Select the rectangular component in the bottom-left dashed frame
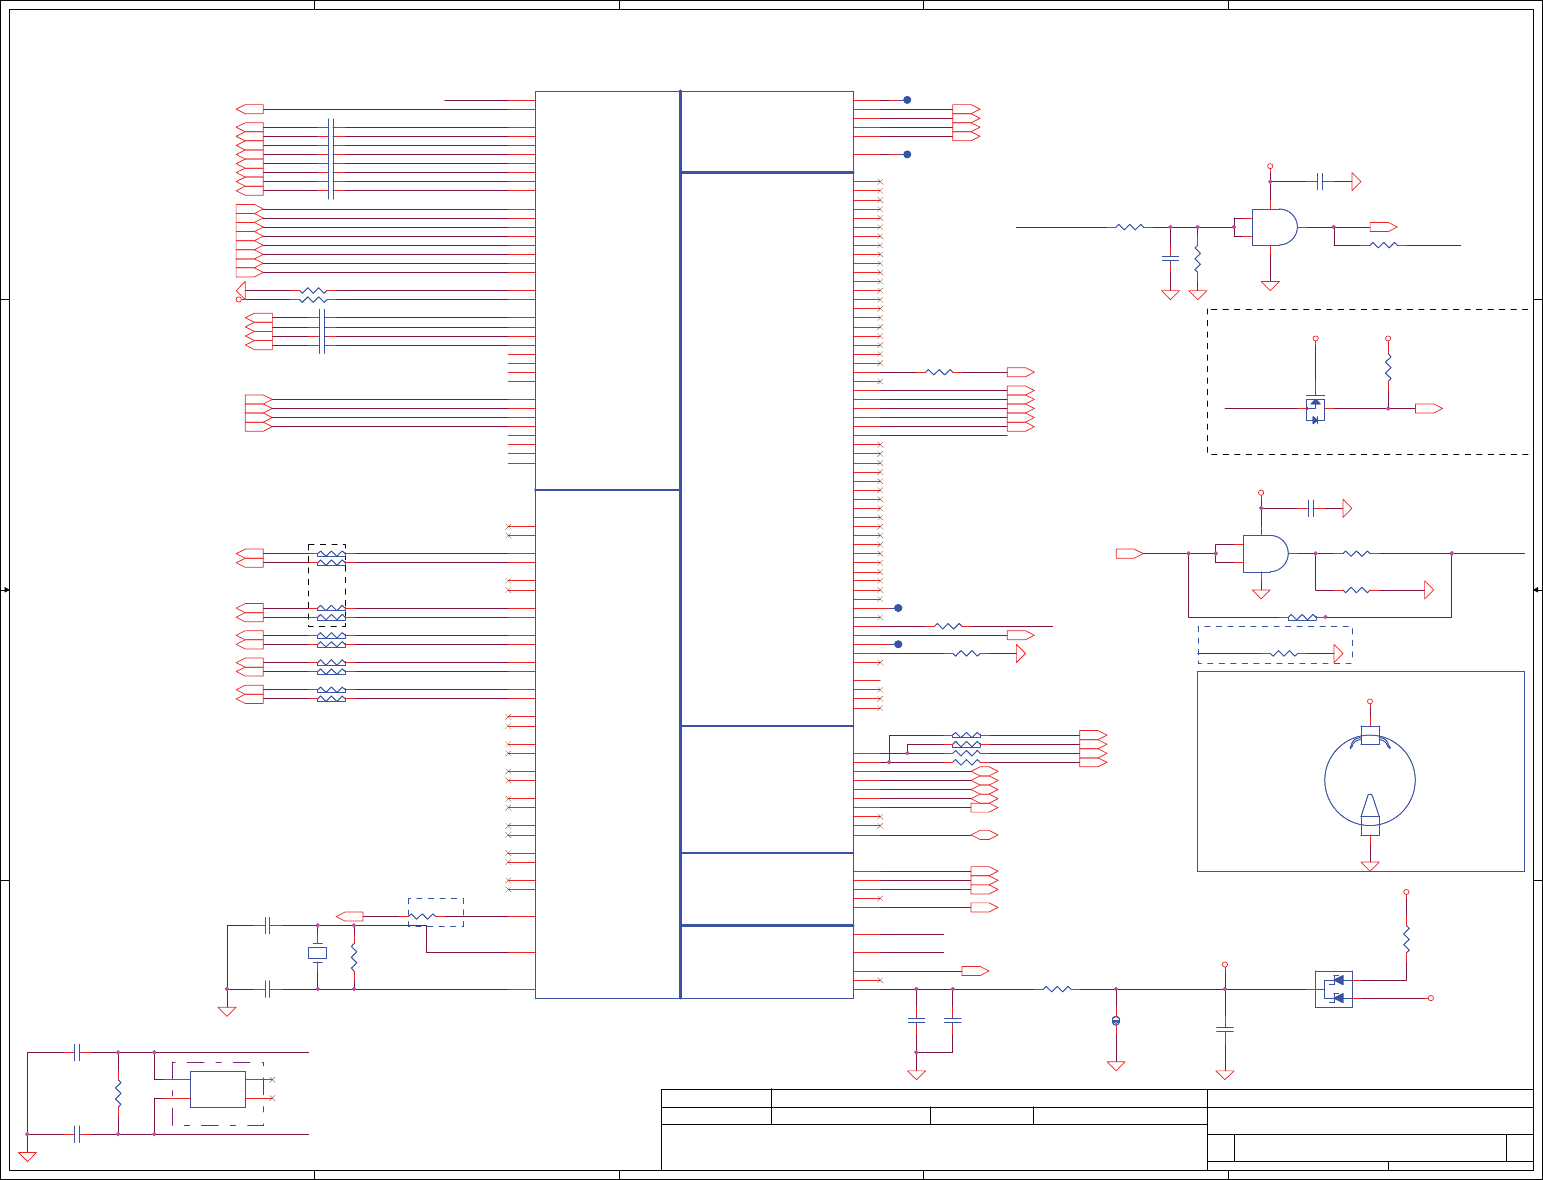This screenshot has height=1180, width=1543. pyautogui.click(x=218, y=1089)
